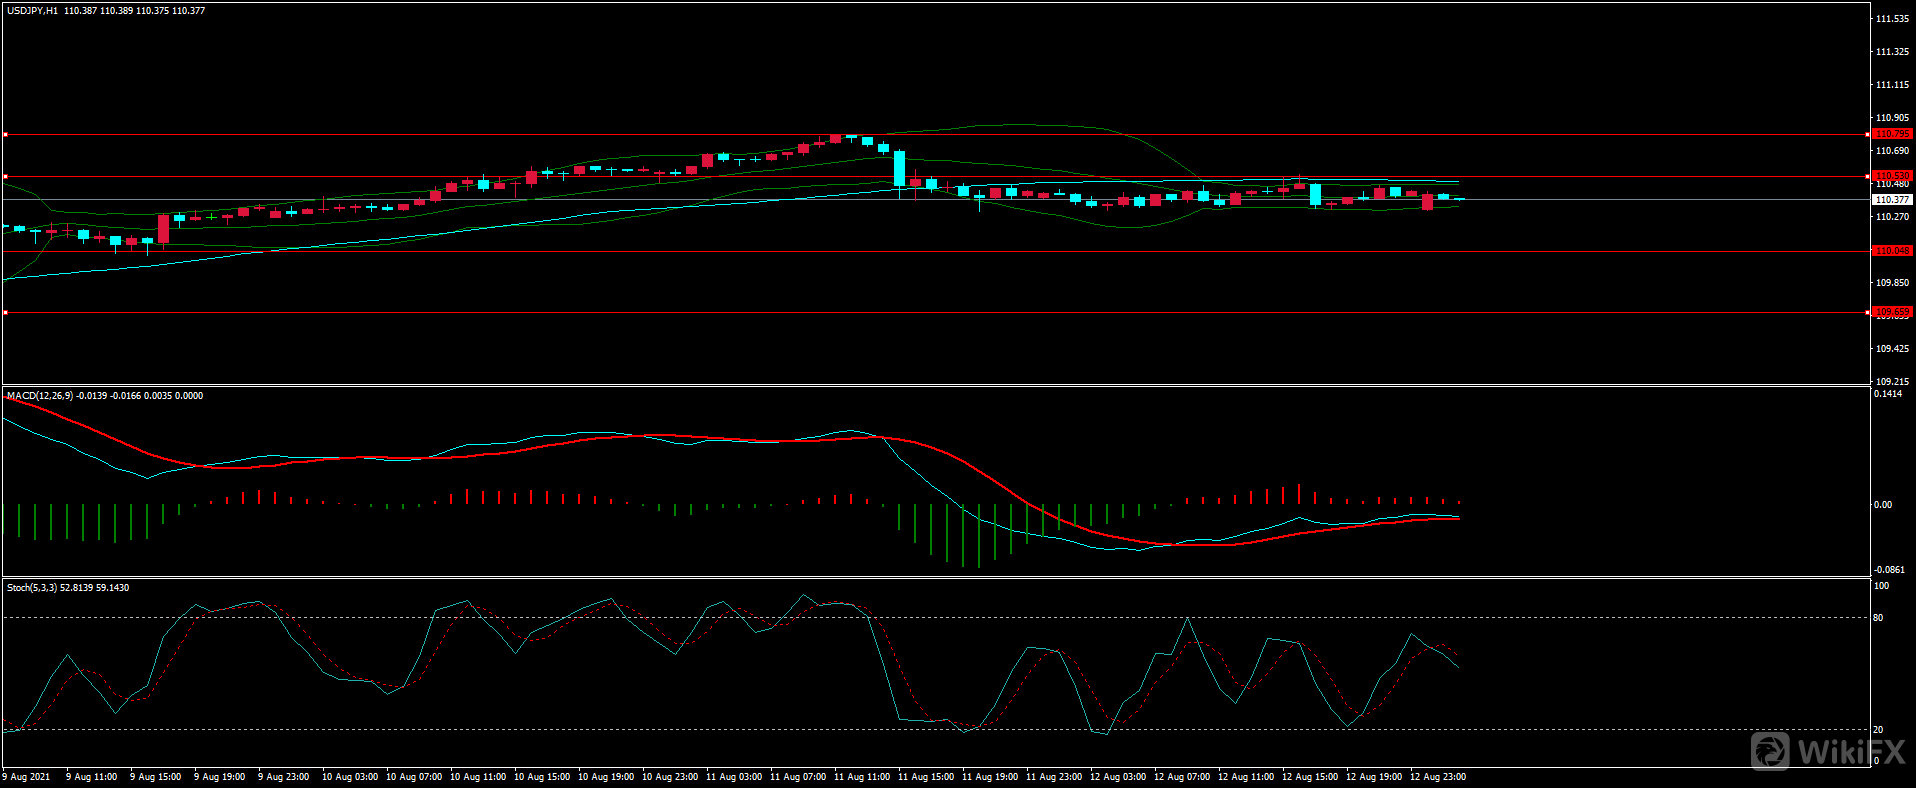Select left anchor of 109.659 horizontal line
Viewport: 1916px width, 788px height.
[x=5, y=313]
